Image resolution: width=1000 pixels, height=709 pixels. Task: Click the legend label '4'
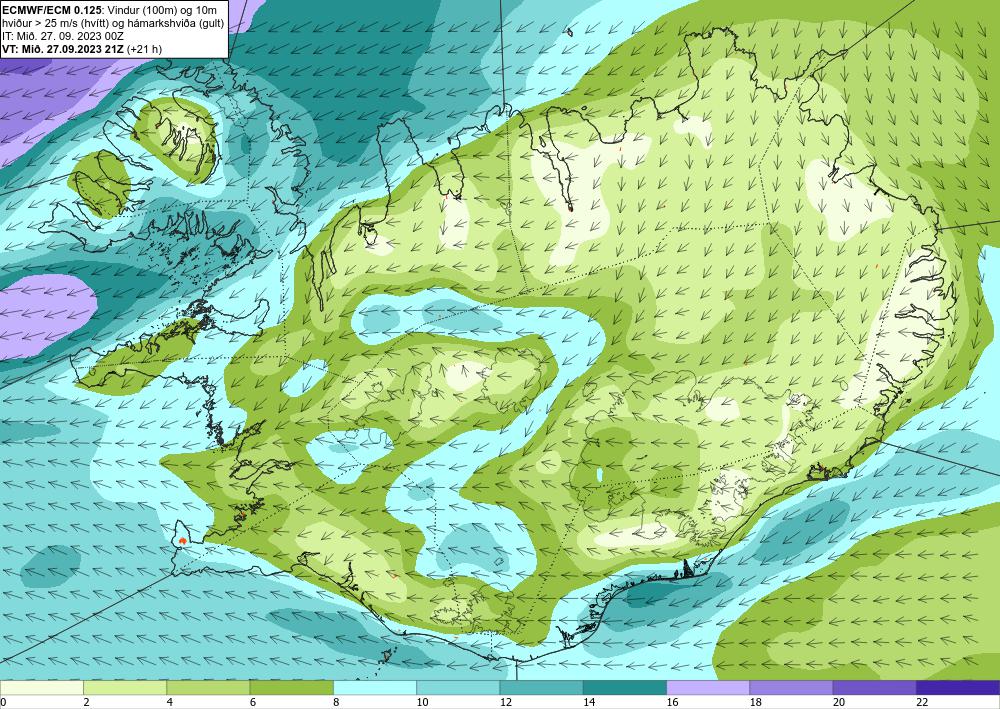[x=170, y=702]
